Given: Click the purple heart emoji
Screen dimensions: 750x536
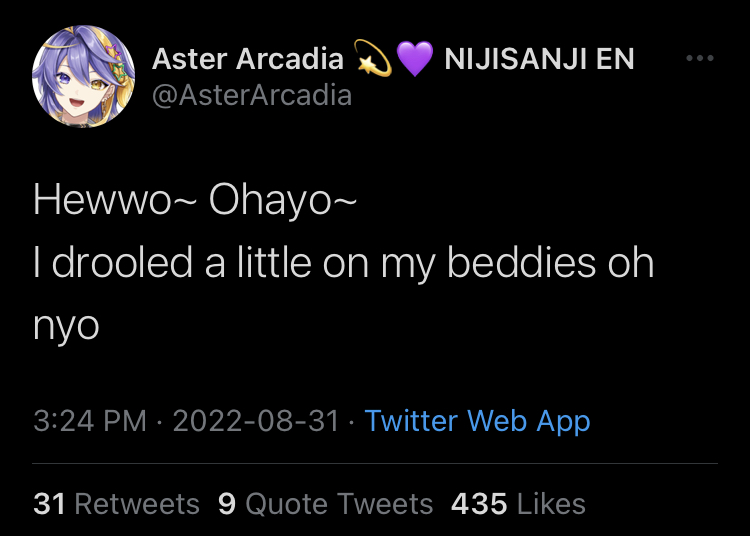Looking at the screenshot, I should [x=414, y=60].
